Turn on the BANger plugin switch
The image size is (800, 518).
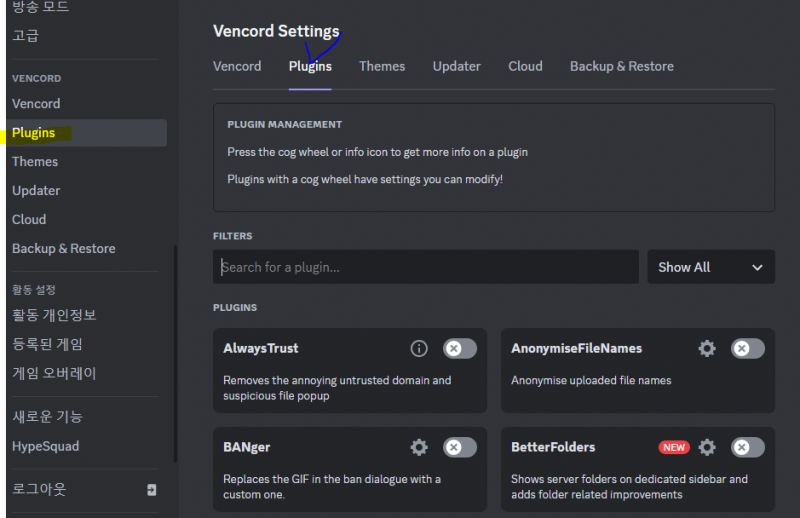(x=460, y=448)
